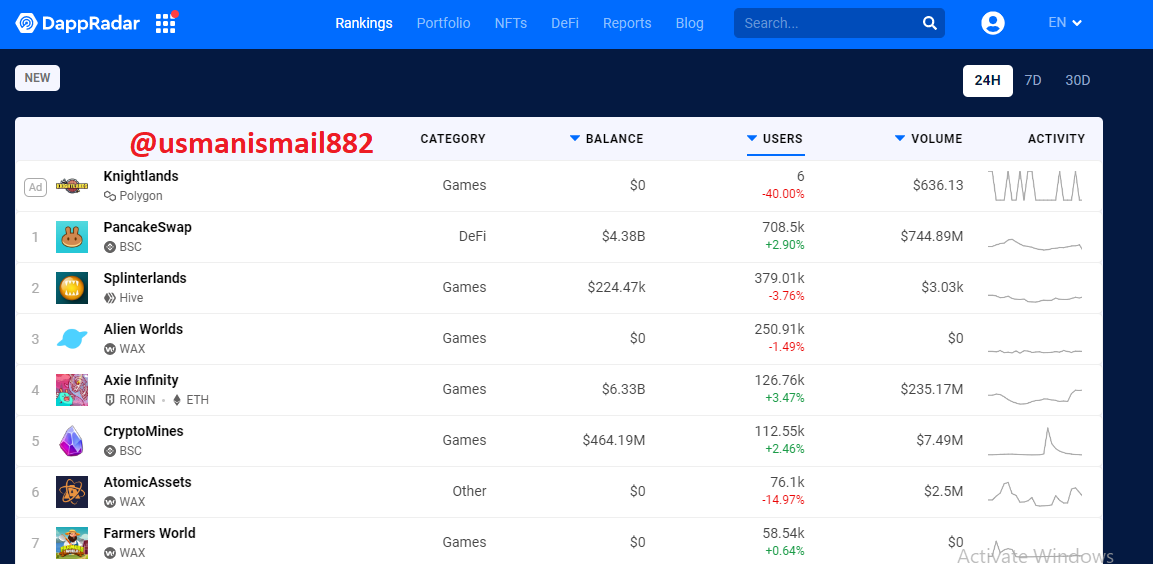Image resolution: width=1153 pixels, height=564 pixels.
Task: Open the Portfolio nav tab
Action: coord(443,24)
